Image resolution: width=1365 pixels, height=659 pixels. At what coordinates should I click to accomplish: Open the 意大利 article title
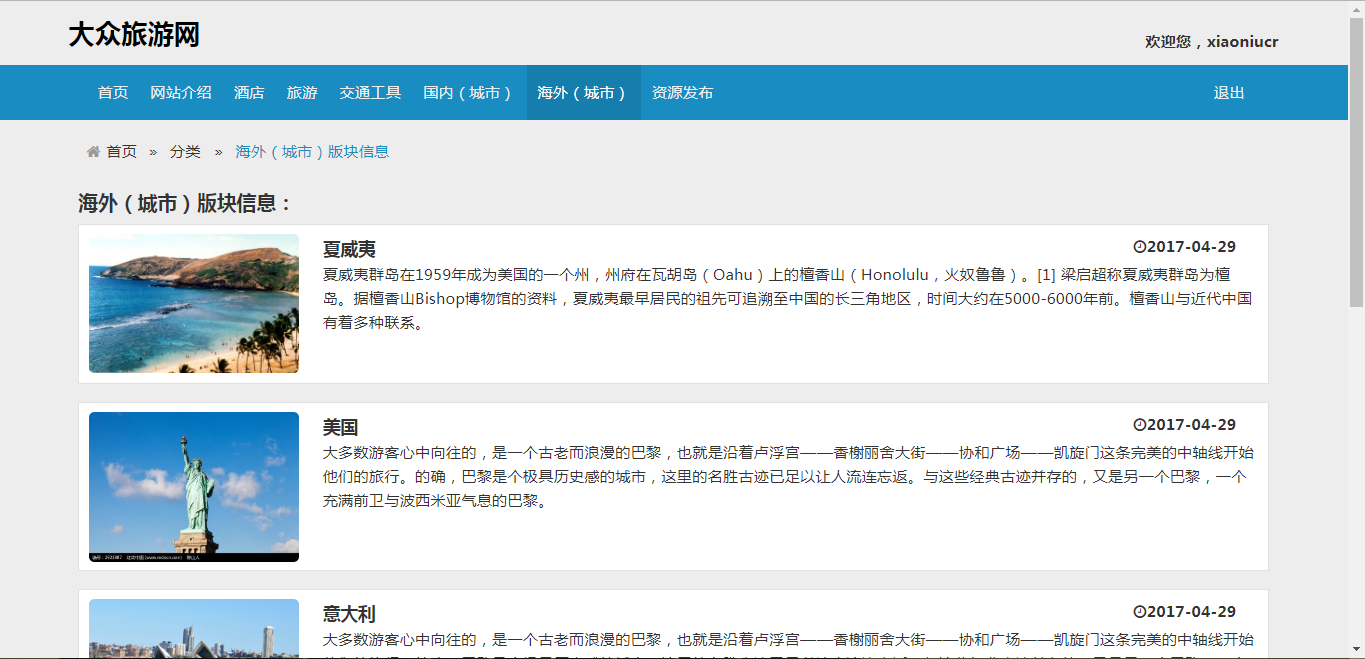pyautogui.click(x=349, y=615)
